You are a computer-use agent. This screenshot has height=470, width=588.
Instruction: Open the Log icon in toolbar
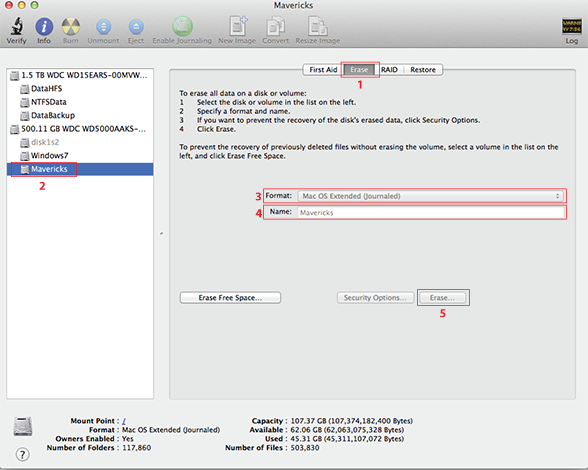click(x=572, y=27)
